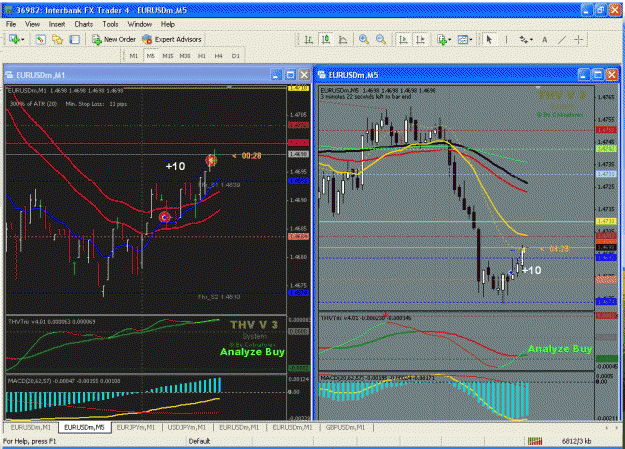The width and height of the screenshot is (625, 449).
Task: Click the EURUSDm,M1 window title icon
Action: (x=9, y=75)
